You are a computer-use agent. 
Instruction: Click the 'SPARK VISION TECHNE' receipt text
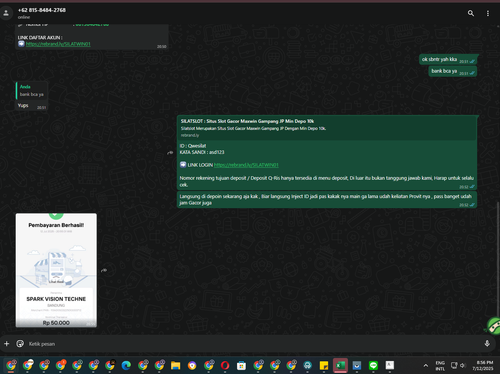click(x=56, y=299)
